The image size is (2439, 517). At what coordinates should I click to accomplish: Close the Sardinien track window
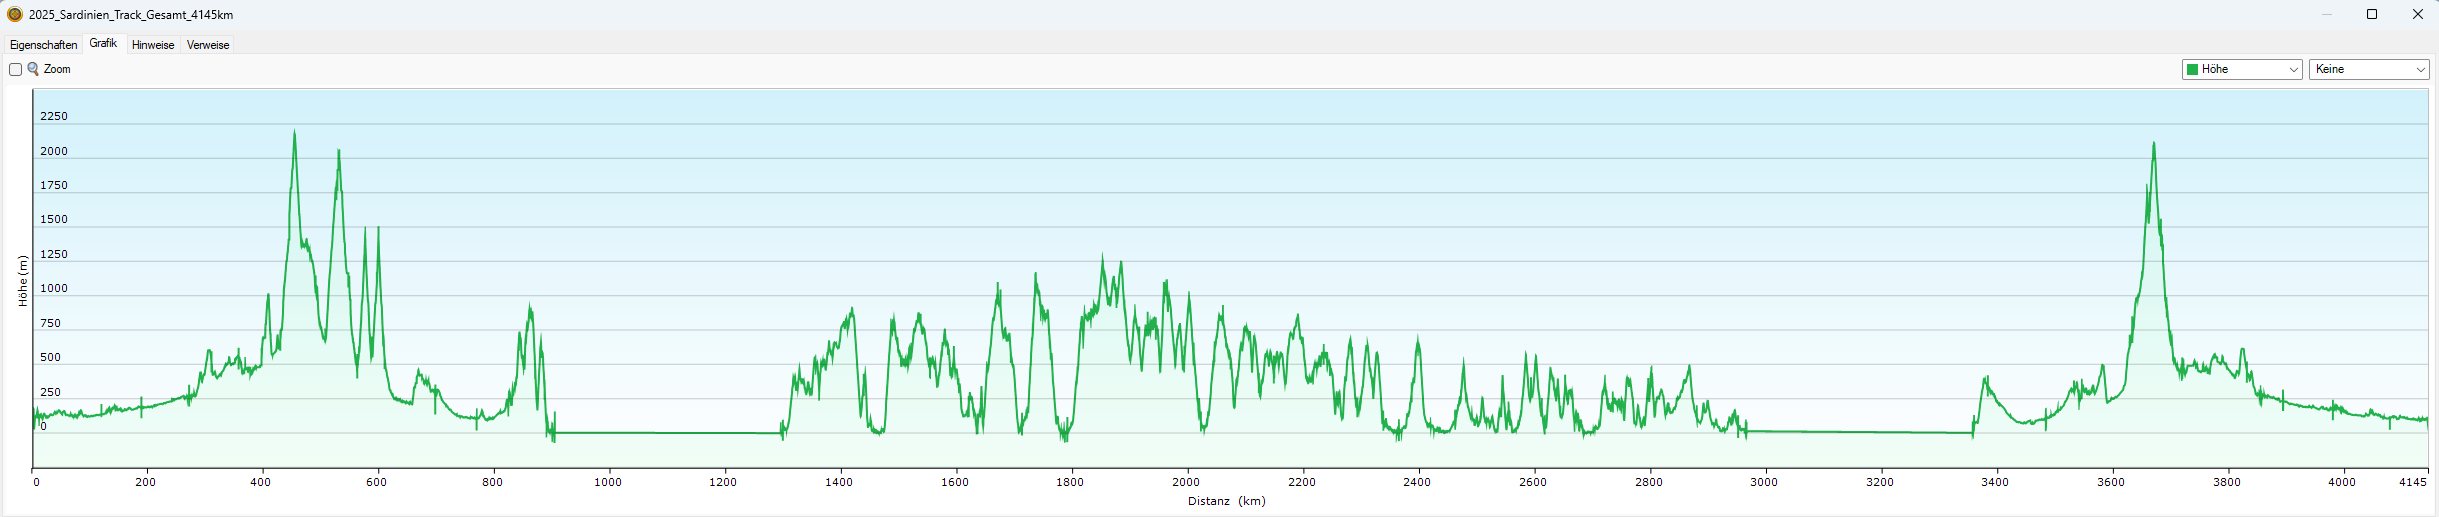pyautogui.click(x=2417, y=14)
